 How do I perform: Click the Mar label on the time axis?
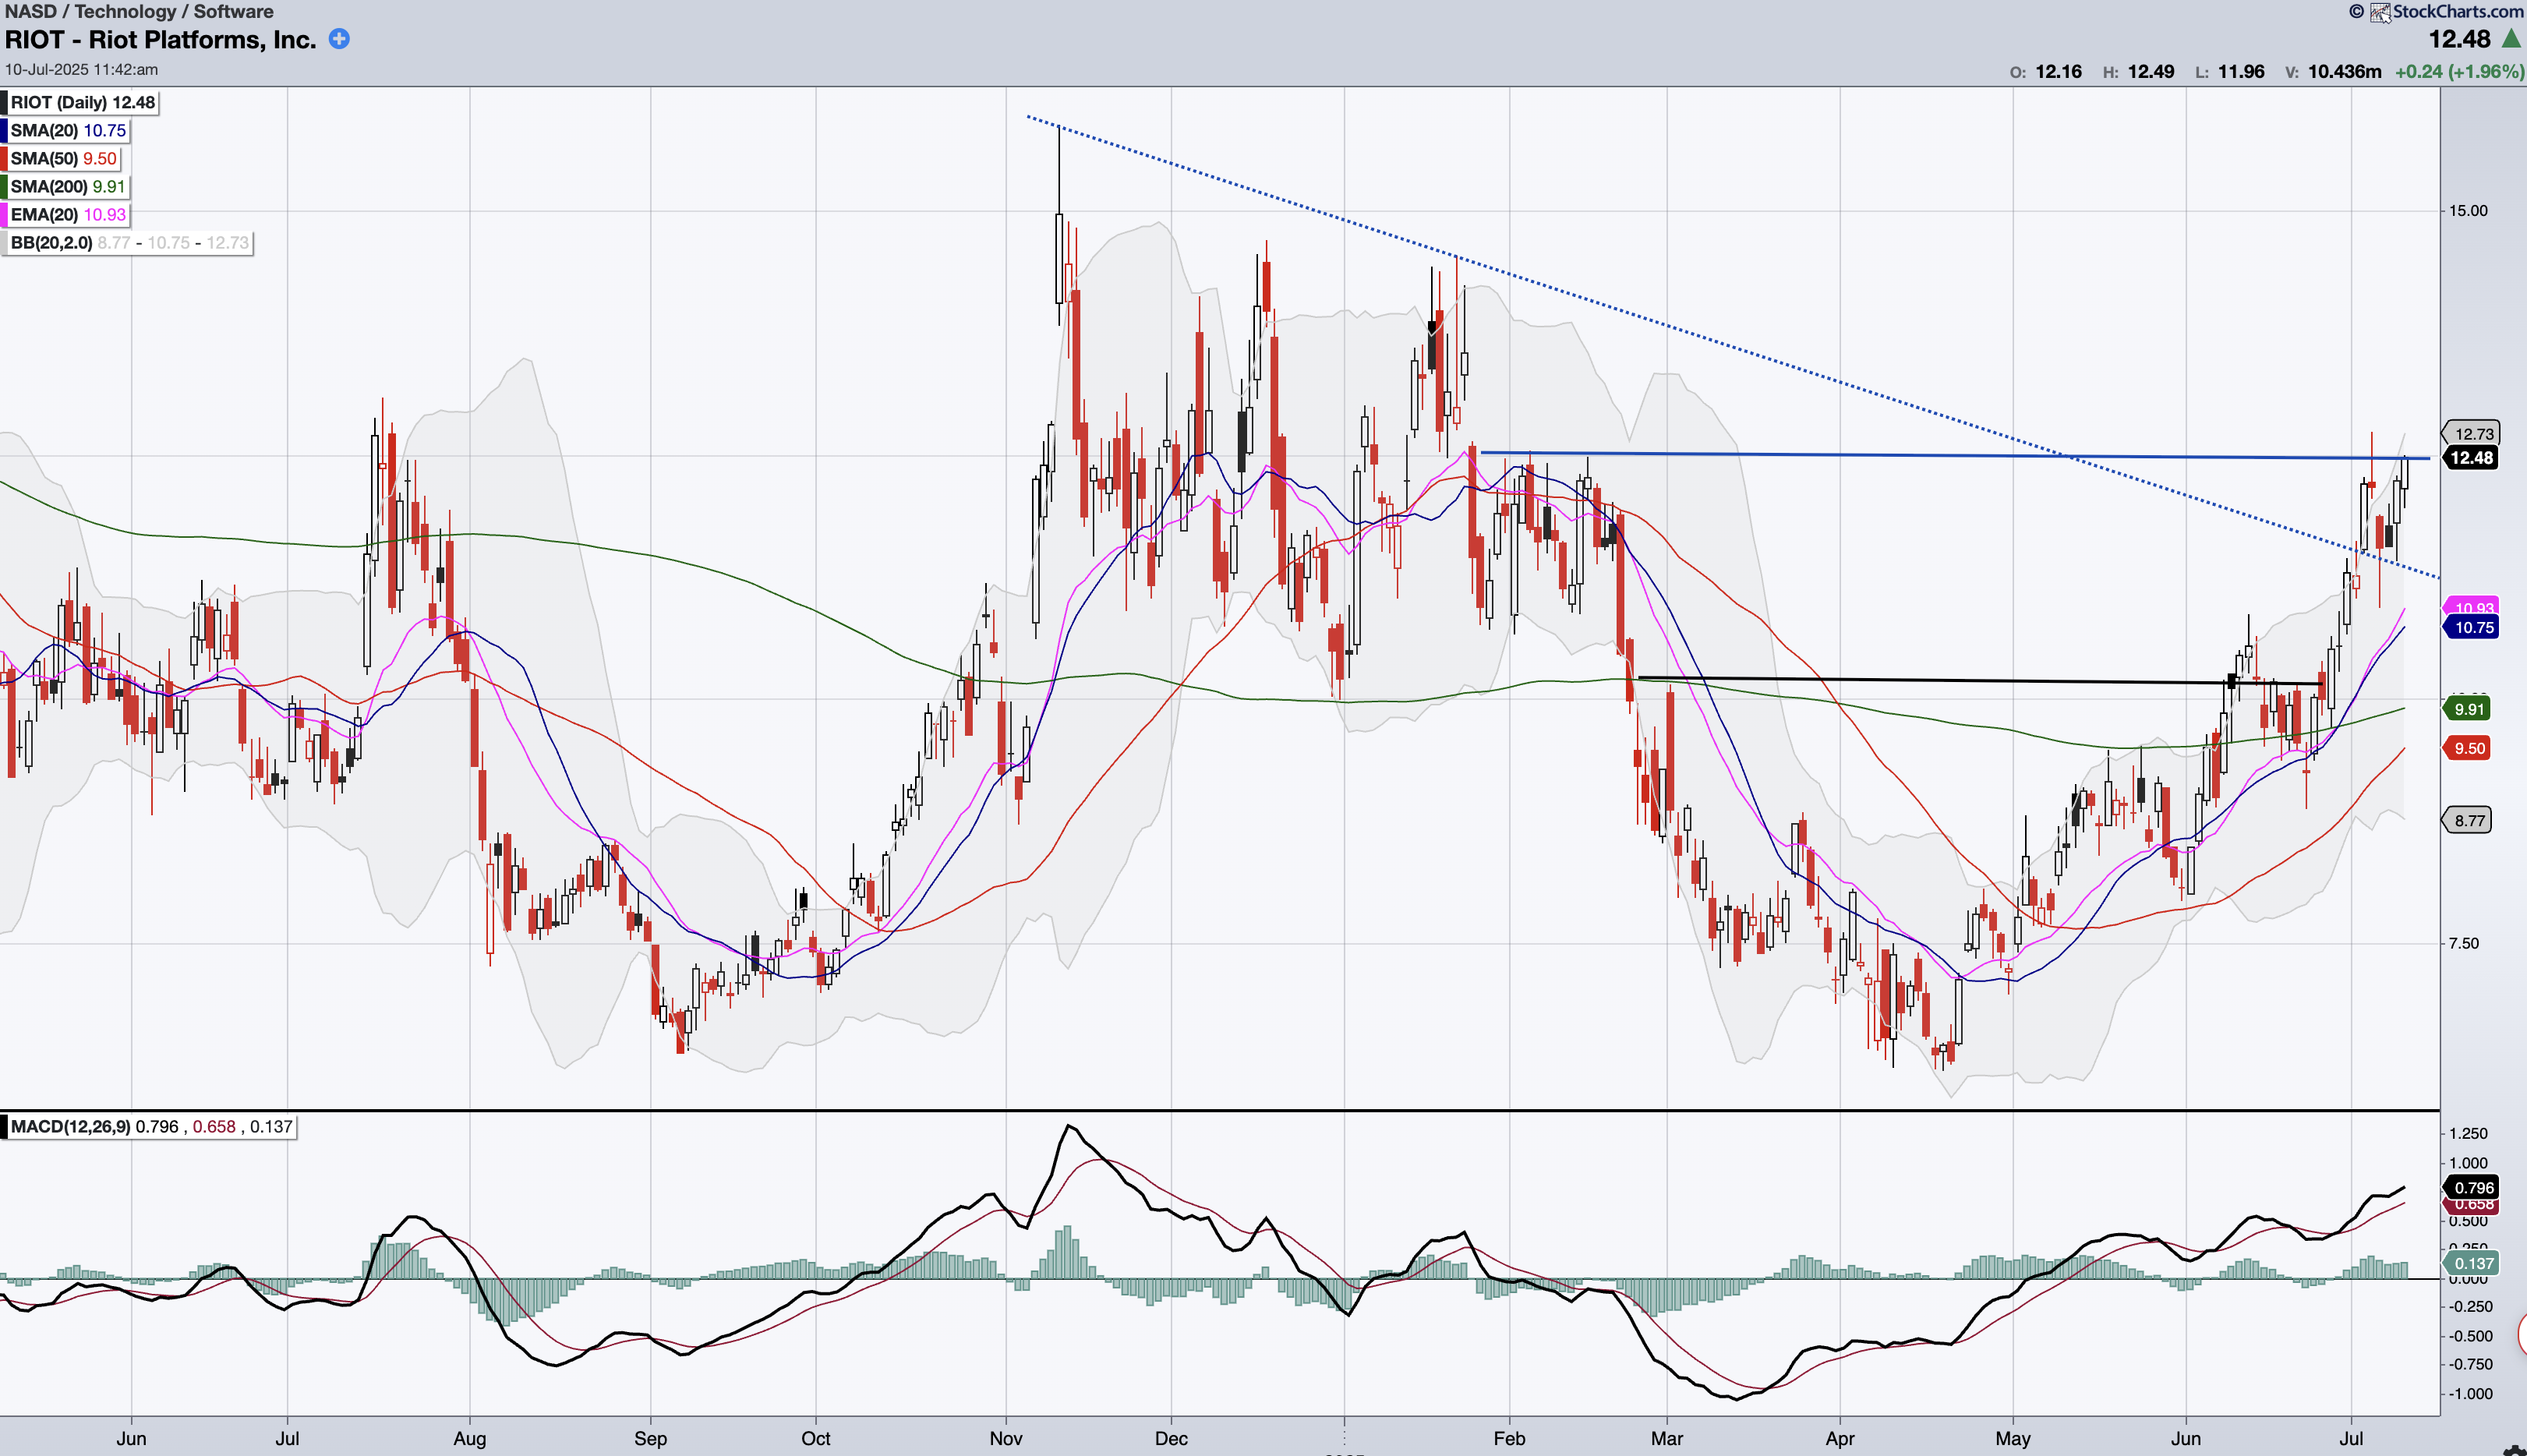click(1666, 1438)
